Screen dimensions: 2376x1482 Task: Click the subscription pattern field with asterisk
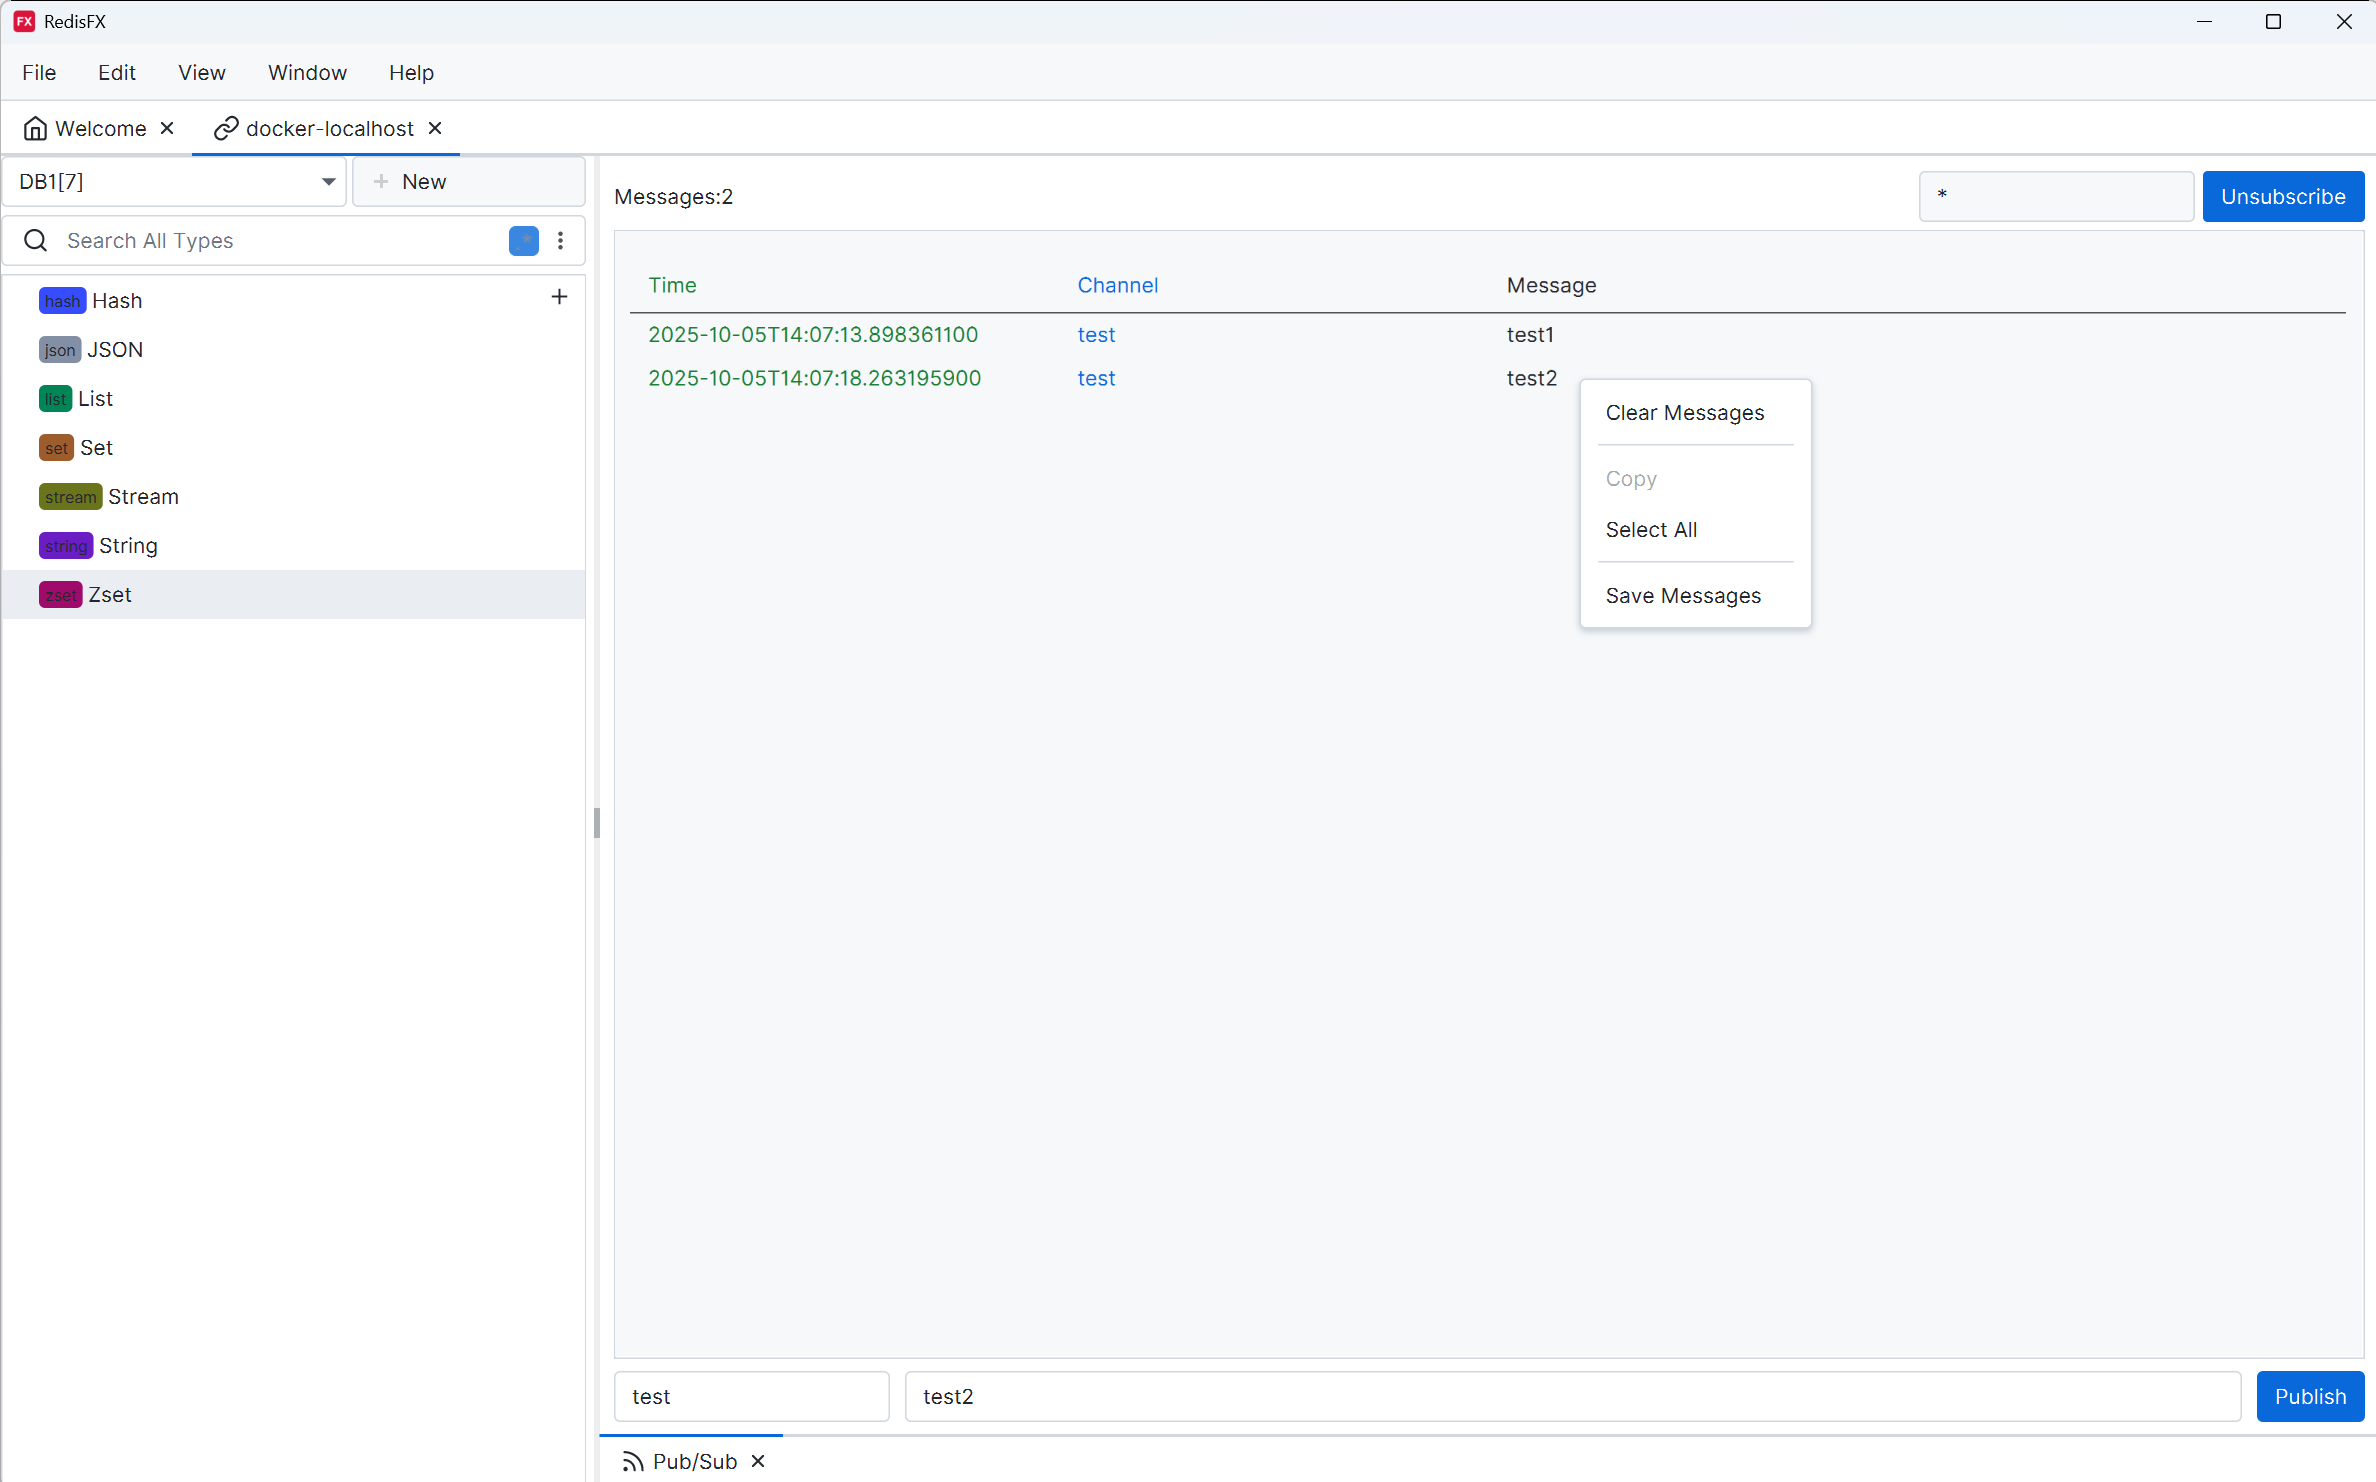point(2055,196)
